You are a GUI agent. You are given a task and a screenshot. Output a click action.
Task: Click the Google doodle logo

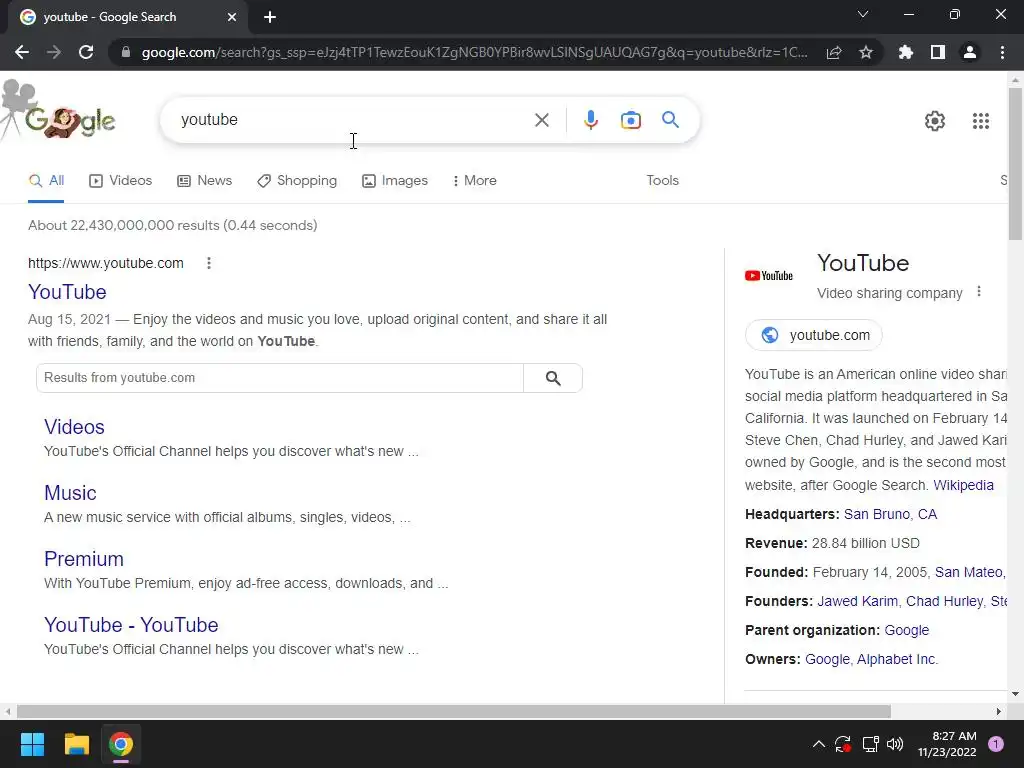tap(59, 111)
